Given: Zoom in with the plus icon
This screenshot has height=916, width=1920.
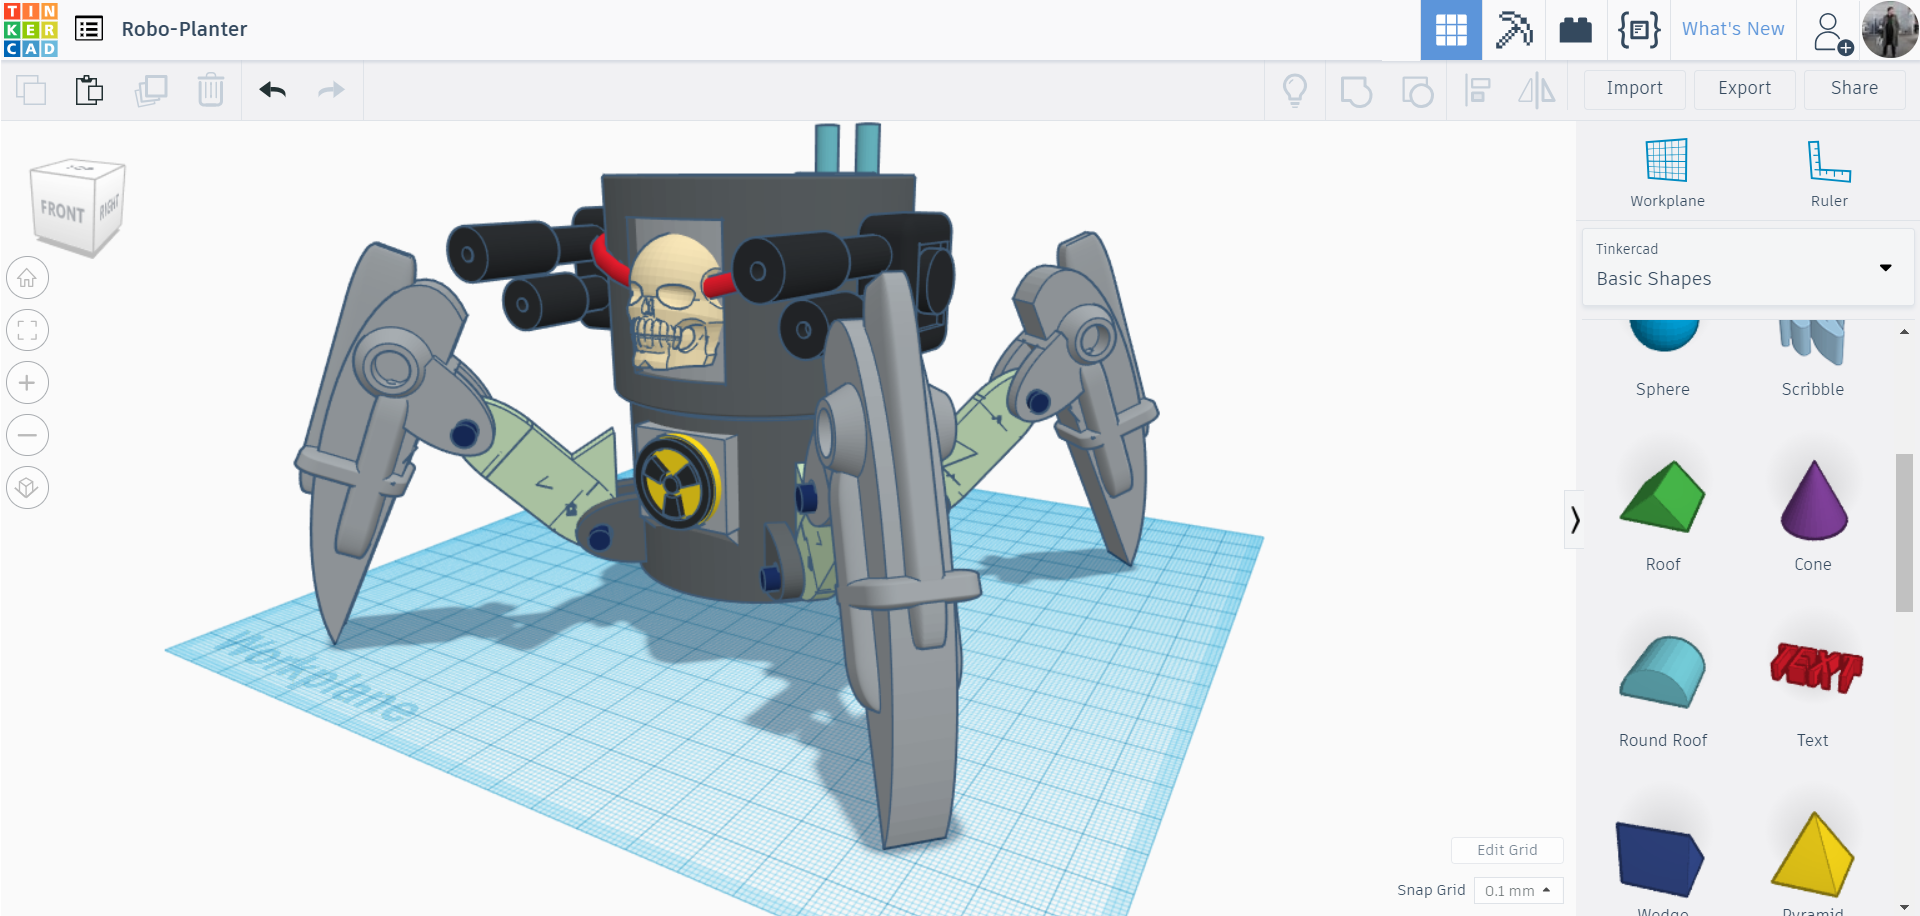Looking at the screenshot, I should 27,383.
